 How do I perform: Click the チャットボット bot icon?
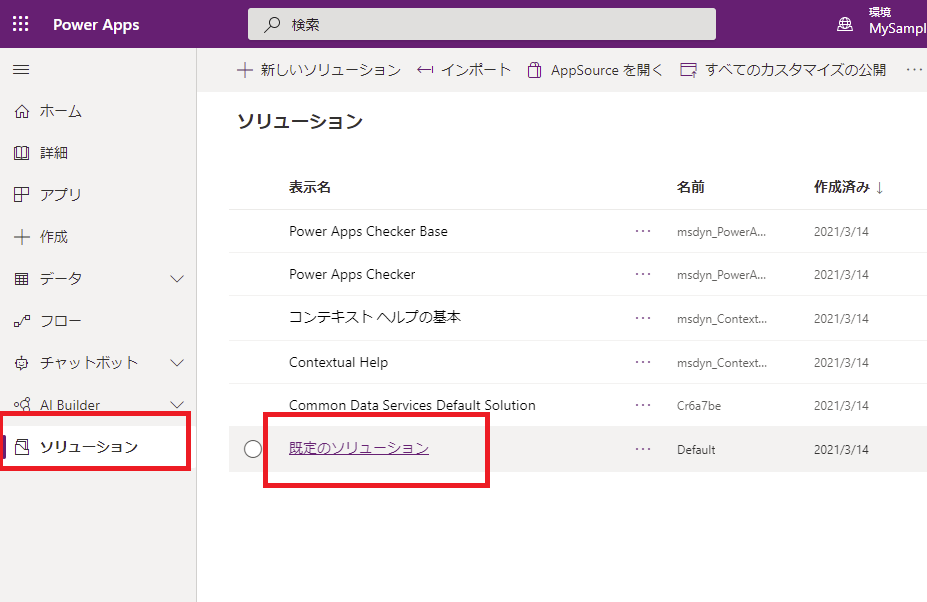tap(21, 363)
